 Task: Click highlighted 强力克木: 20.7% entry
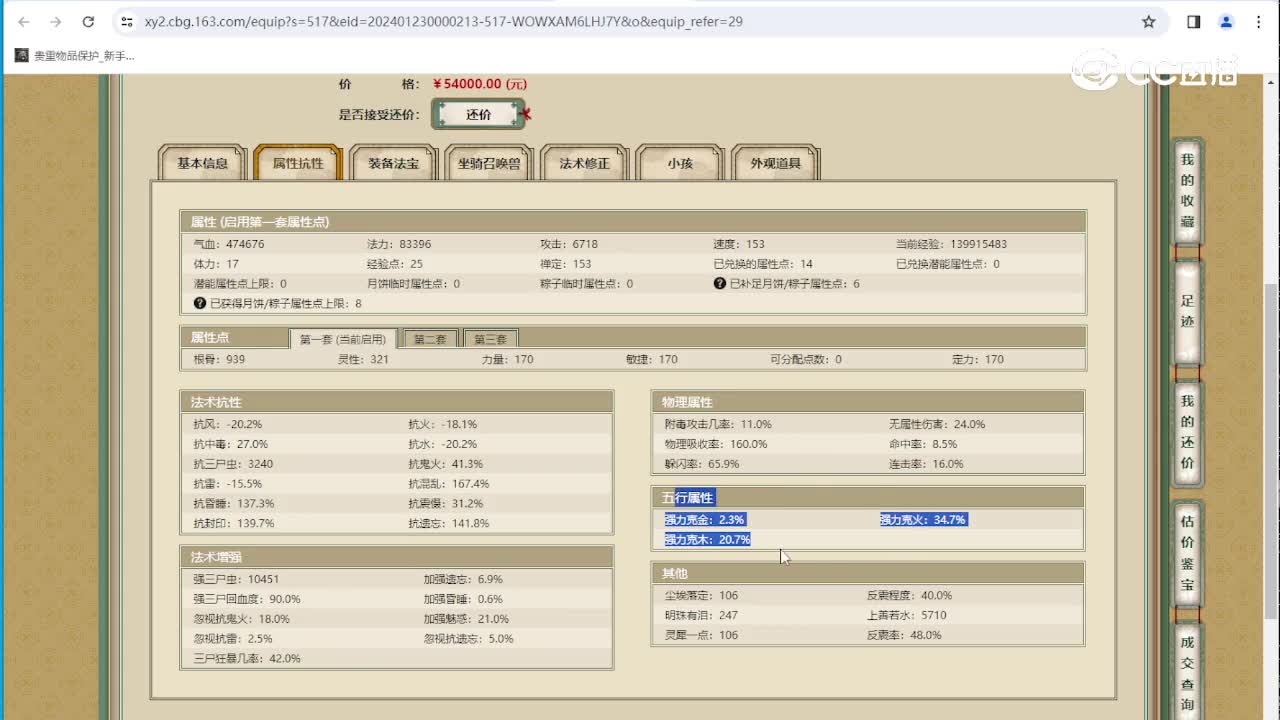708,540
